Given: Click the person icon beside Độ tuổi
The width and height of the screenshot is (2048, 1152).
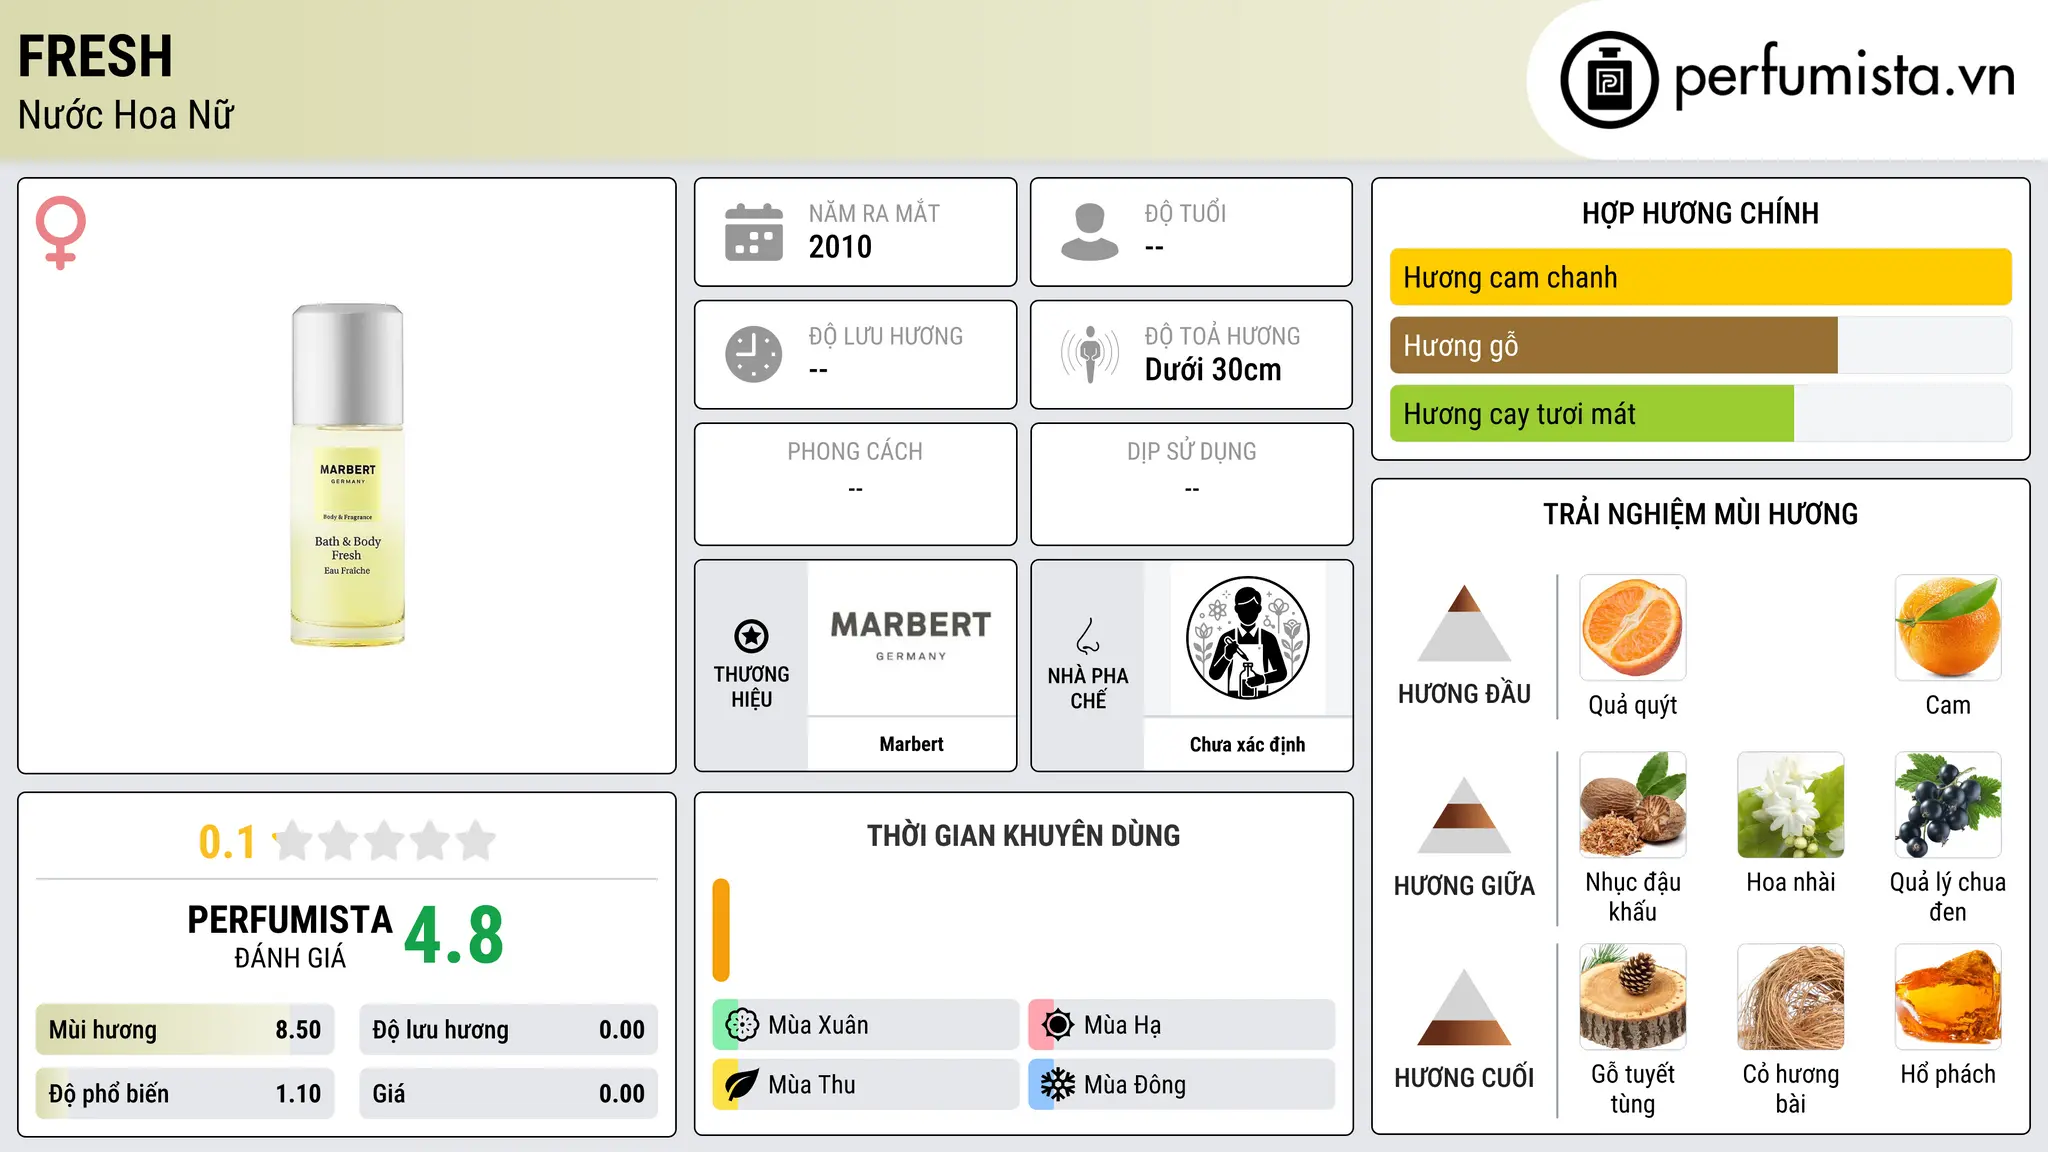Looking at the screenshot, I should tap(1090, 232).
